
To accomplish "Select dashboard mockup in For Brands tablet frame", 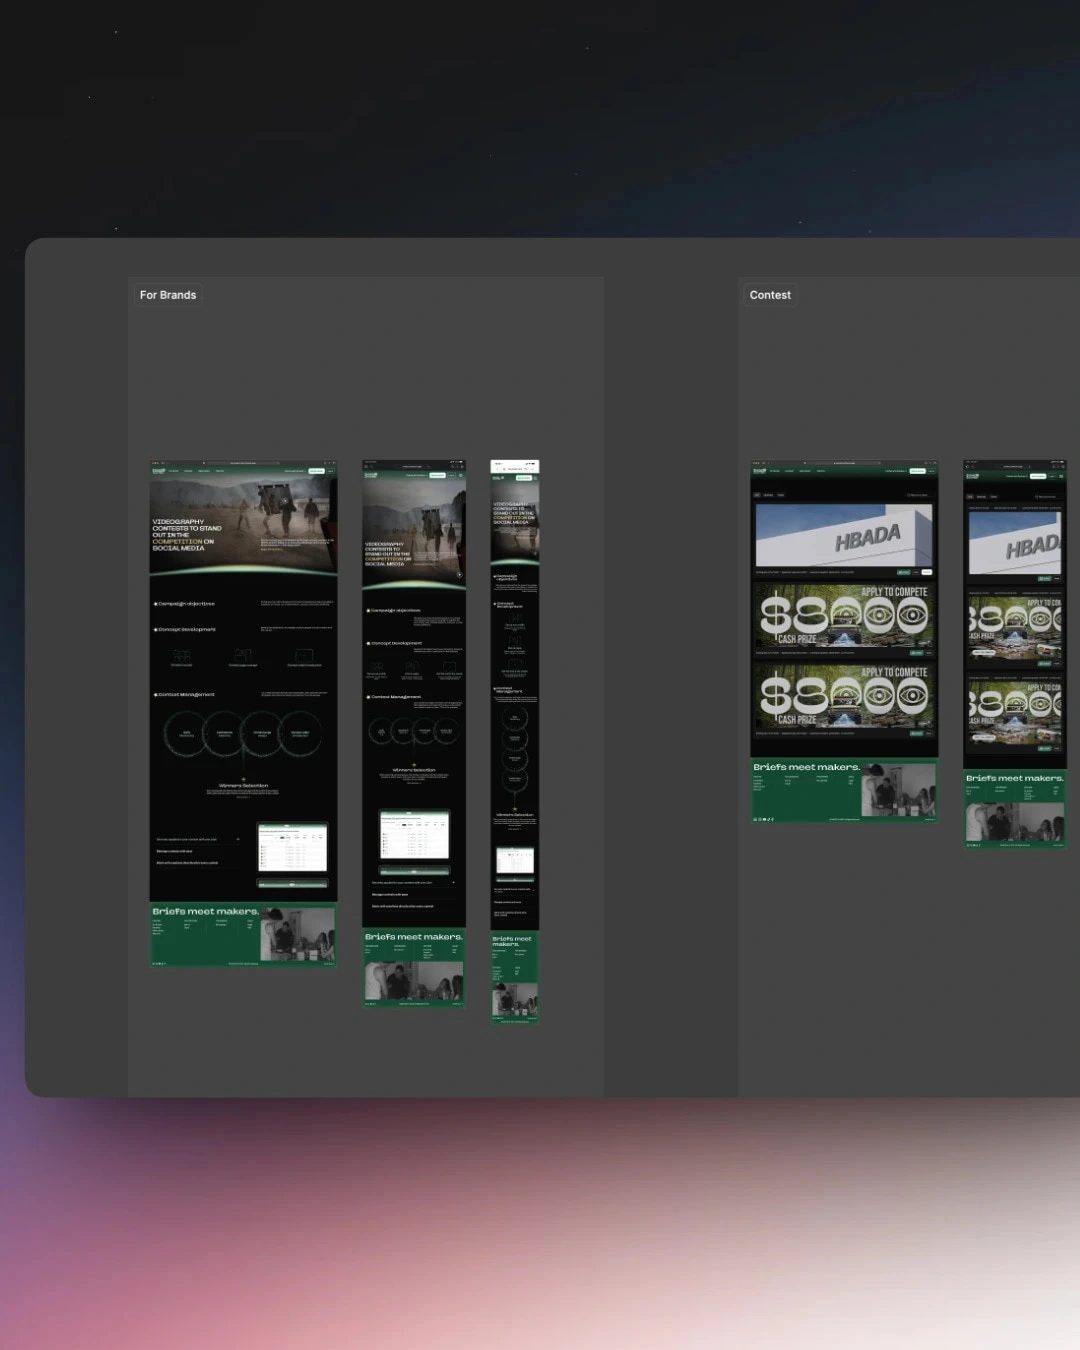I will pyautogui.click(x=414, y=835).
